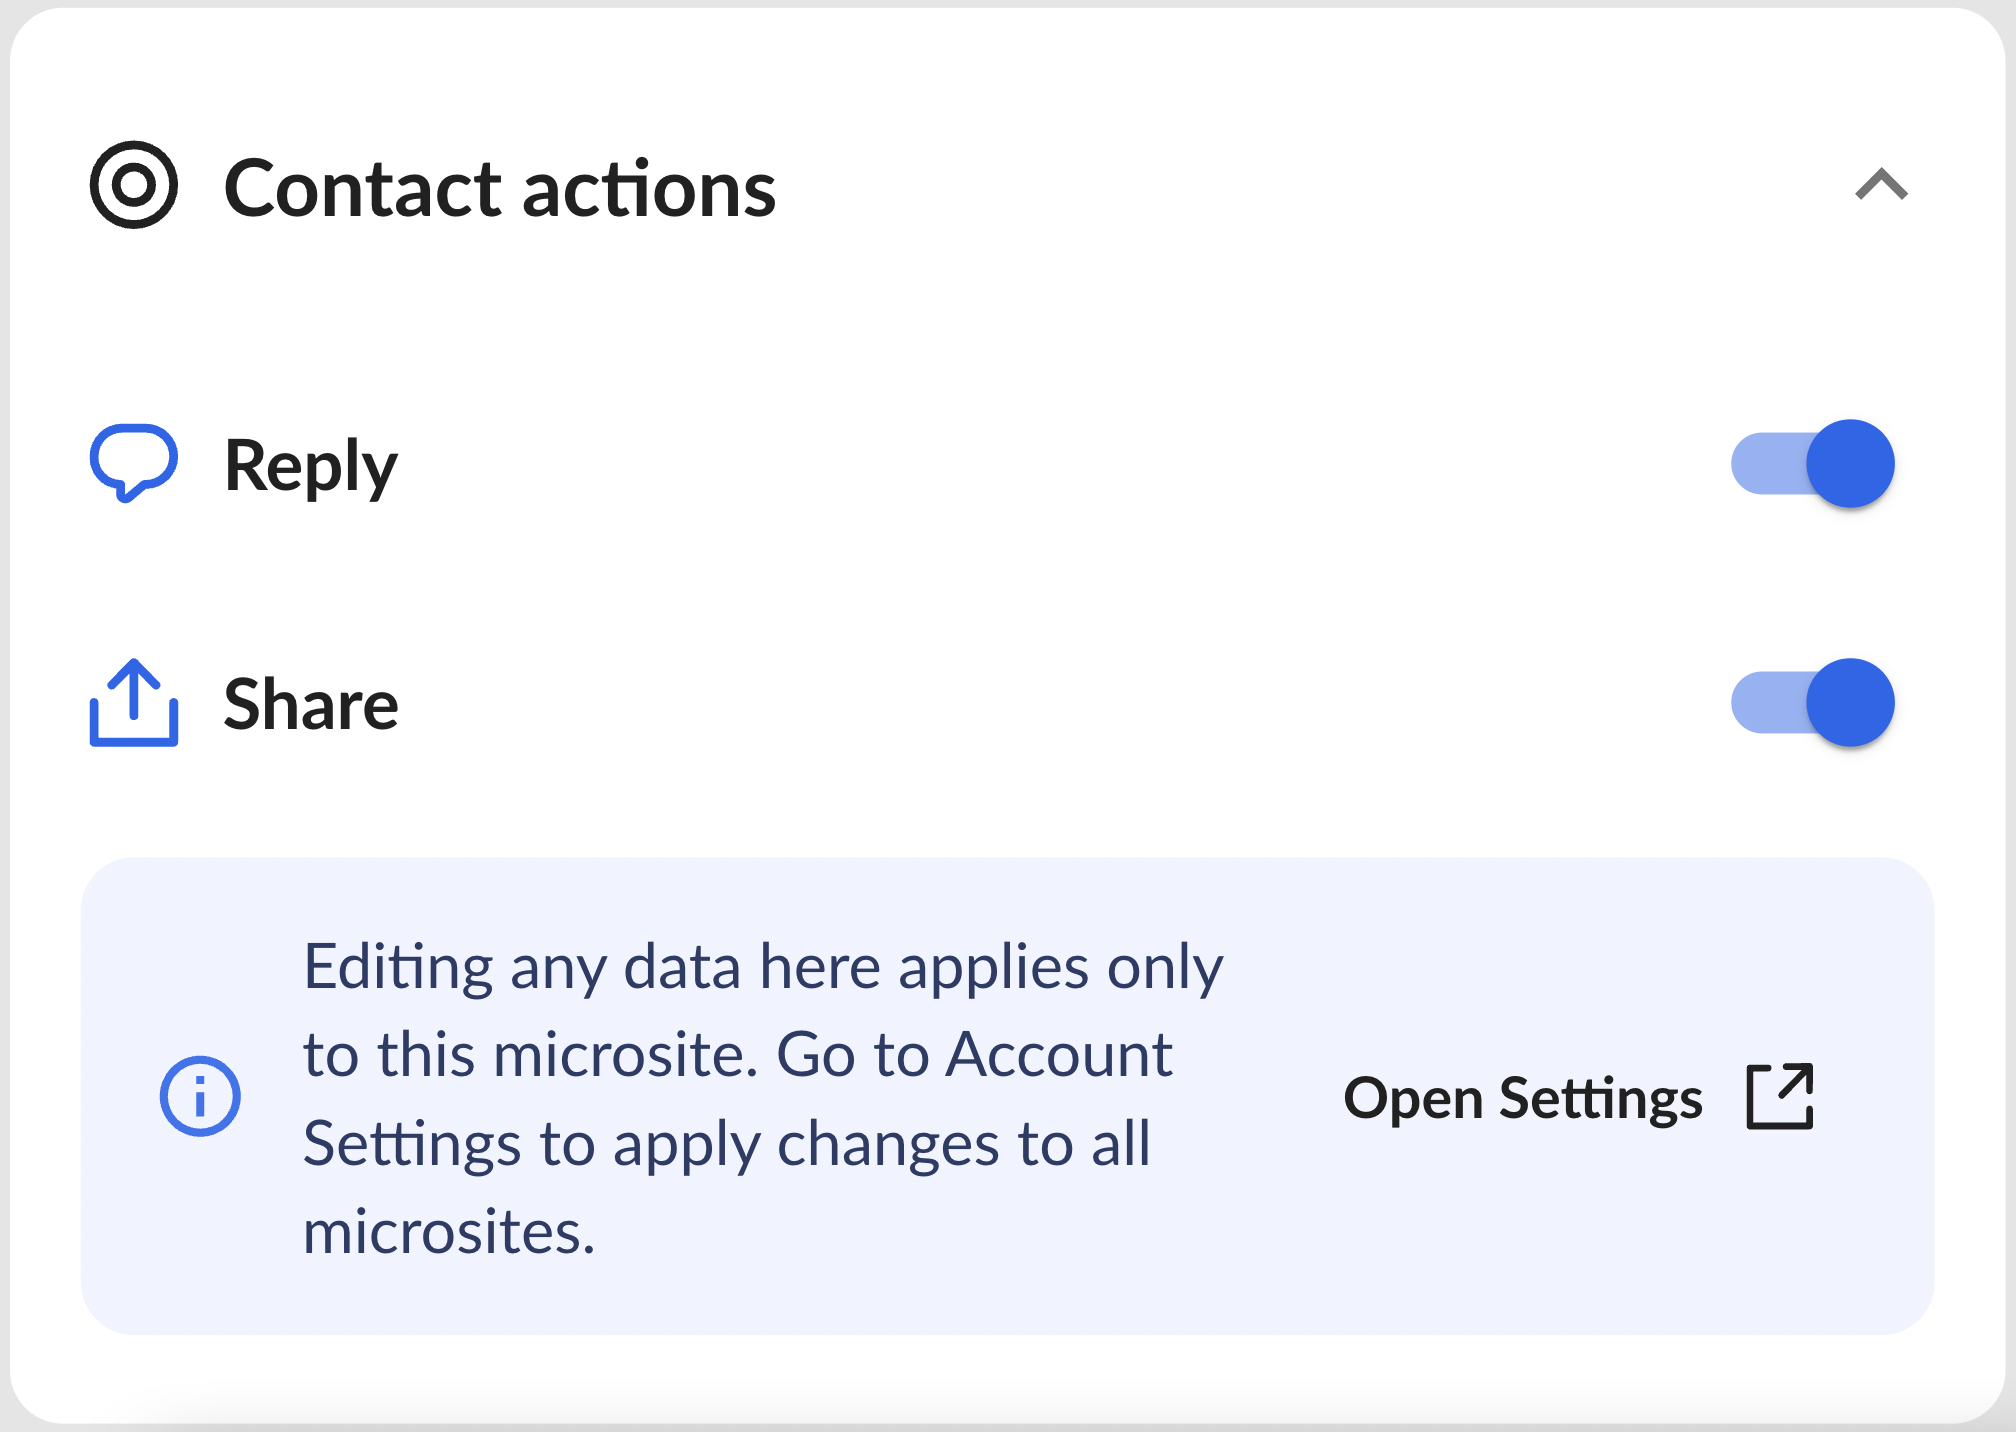Click the external link arrow icon
The height and width of the screenshot is (1432, 2016).
tap(1780, 1097)
